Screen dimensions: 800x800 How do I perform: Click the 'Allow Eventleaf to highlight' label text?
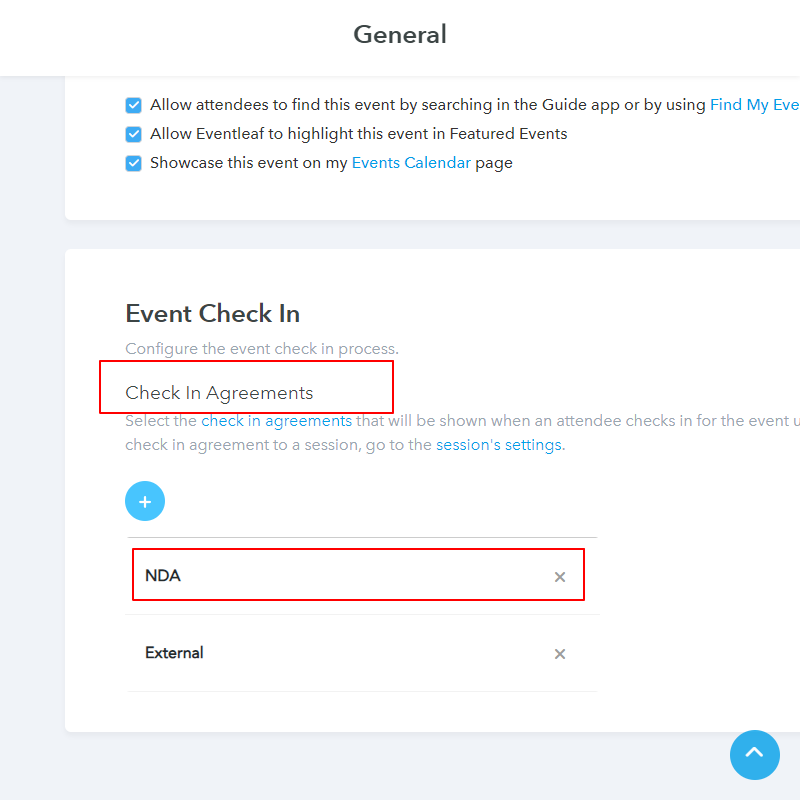click(358, 134)
